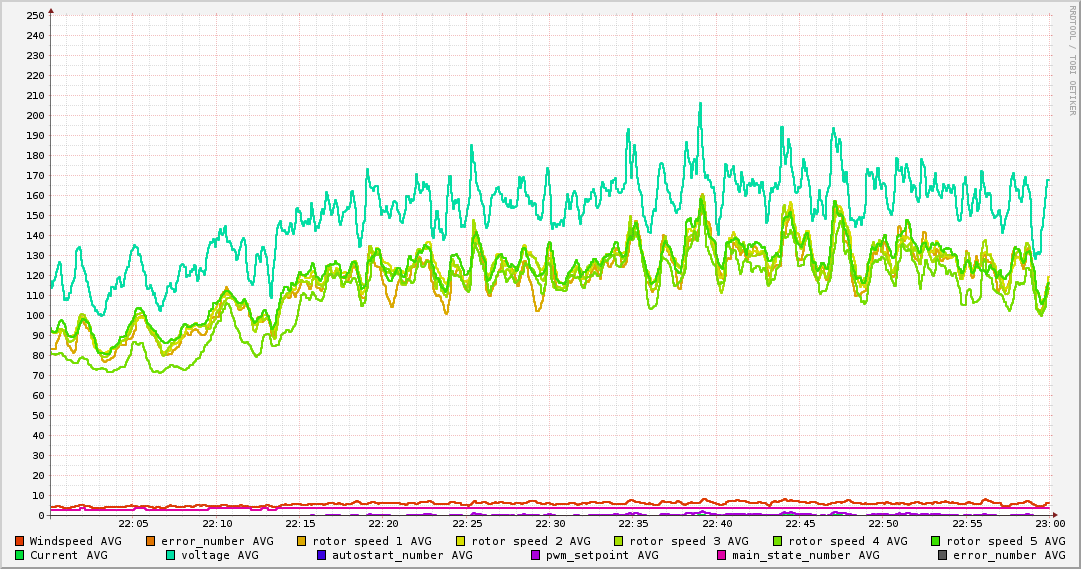Select the 130 y-axis tick label
Viewport: 1081px width, 569px height.
point(34,255)
